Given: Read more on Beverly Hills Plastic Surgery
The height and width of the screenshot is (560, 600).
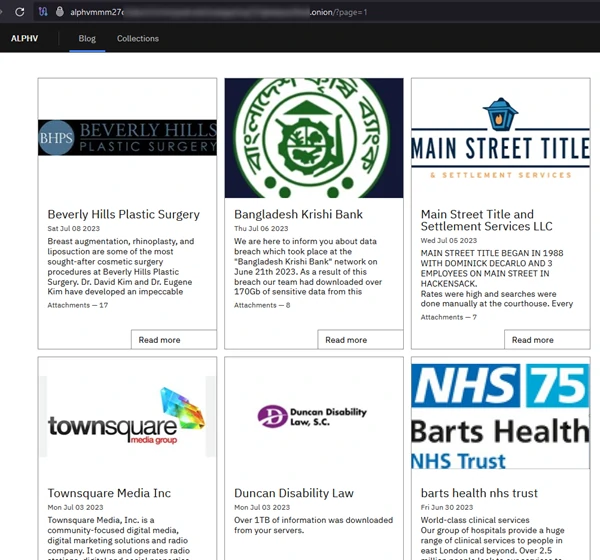Looking at the screenshot, I should [174, 340].
